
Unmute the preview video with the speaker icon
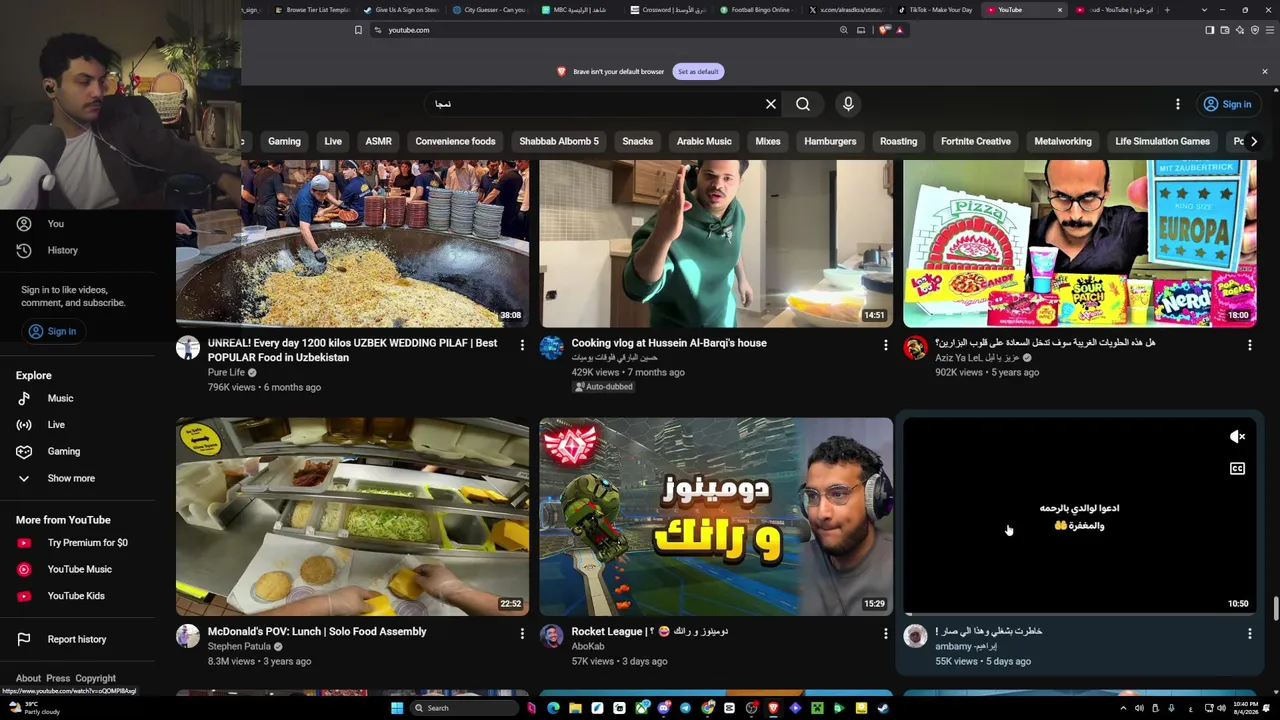tap(1237, 437)
